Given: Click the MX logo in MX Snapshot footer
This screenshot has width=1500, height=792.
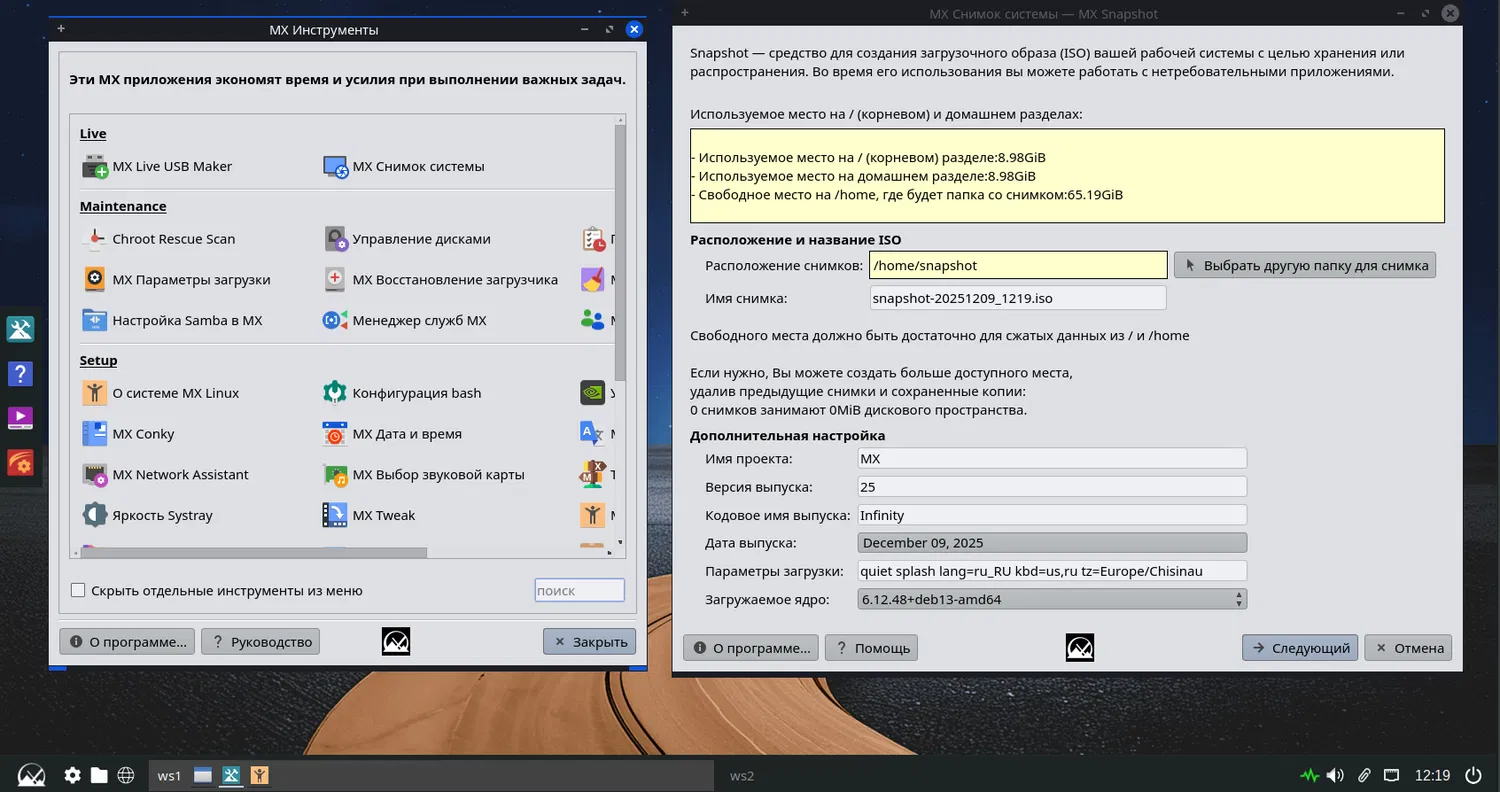Looking at the screenshot, I should [1080, 648].
